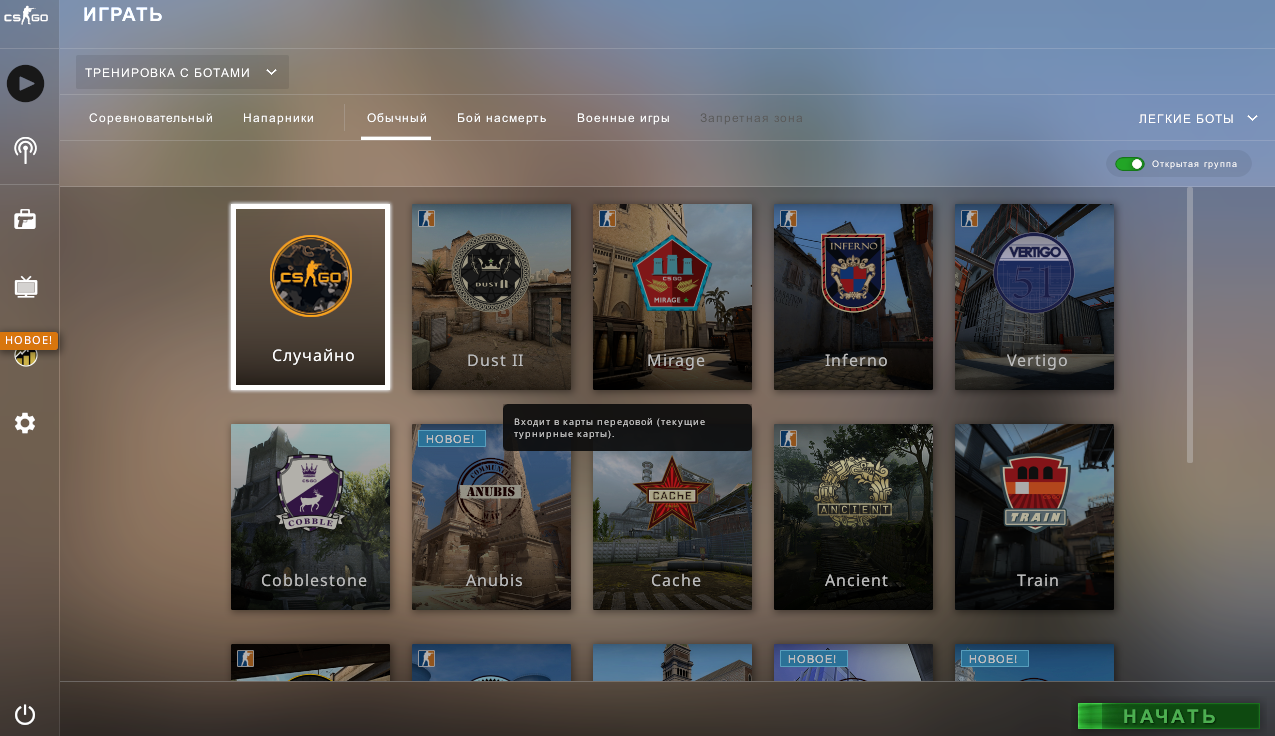Open the Watch TV icon in the sidebar
1275x736 pixels.
tap(25, 288)
